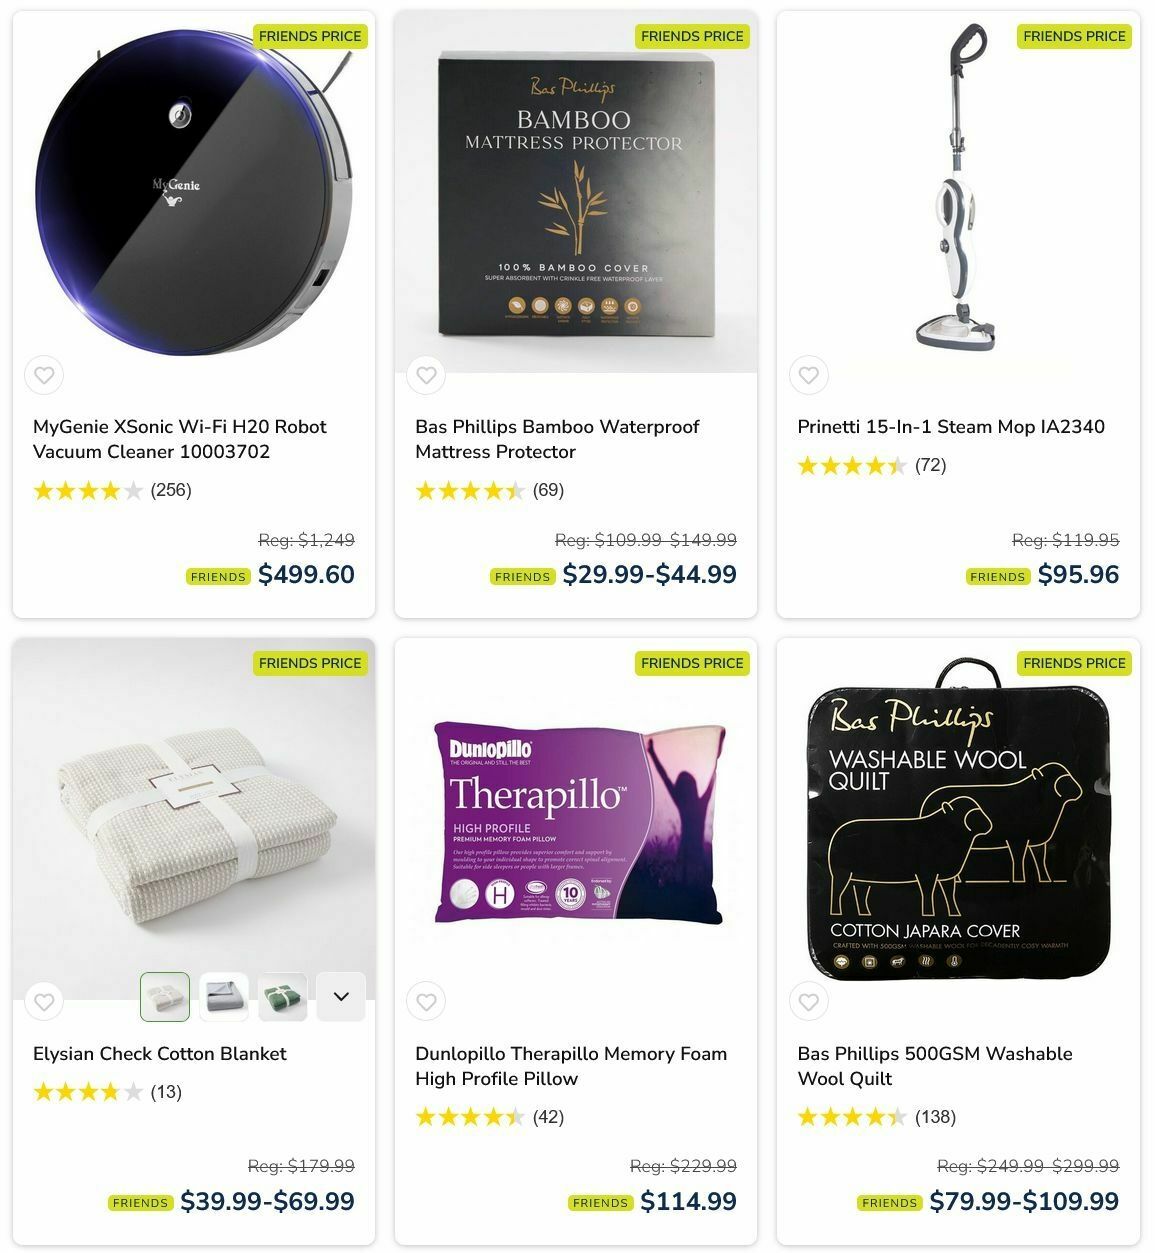View Prinetti 15-In-1 Steam Mop details
1155x1253 pixels.
951,427
